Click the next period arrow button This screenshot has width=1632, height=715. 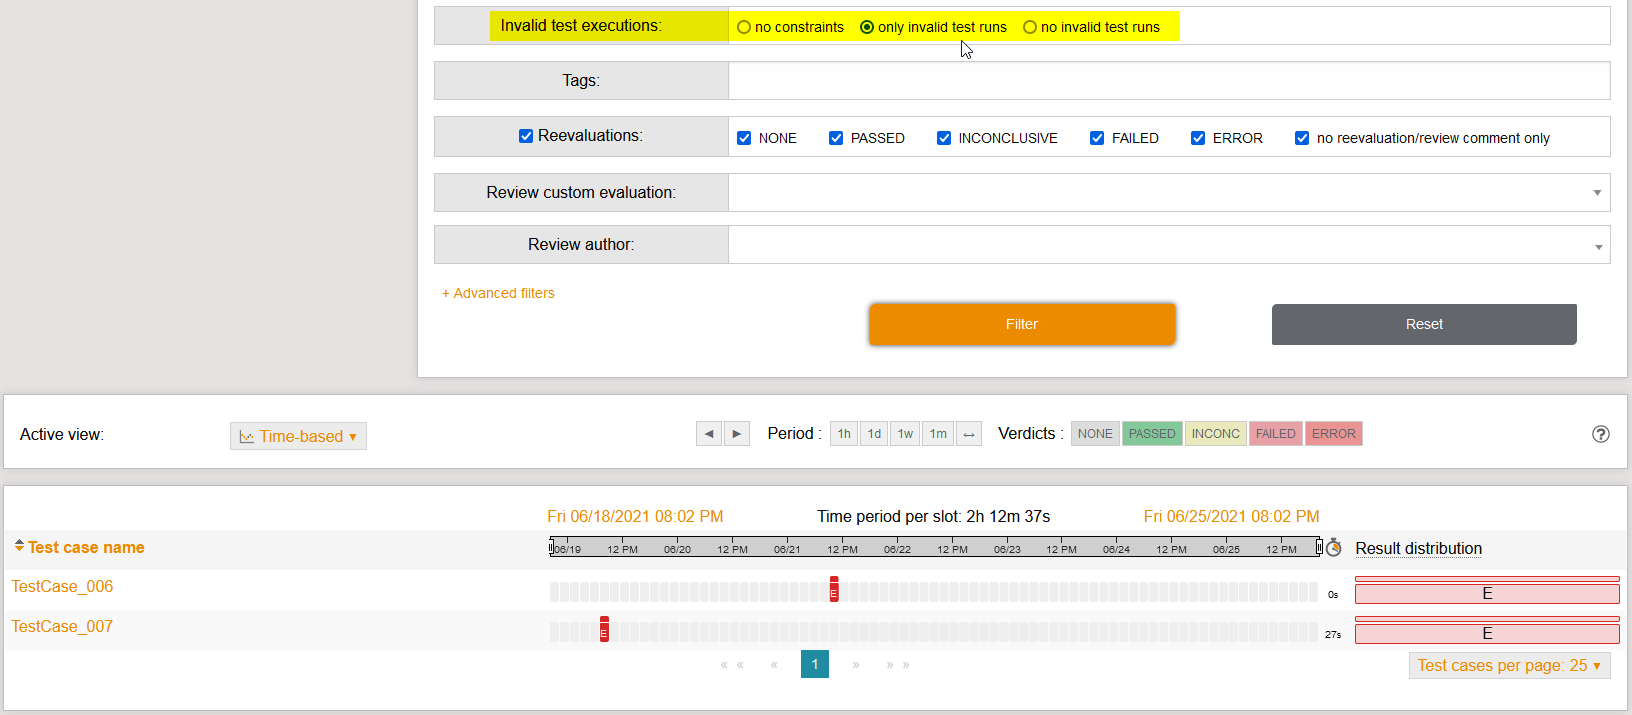pyautogui.click(x=737, y=434)
